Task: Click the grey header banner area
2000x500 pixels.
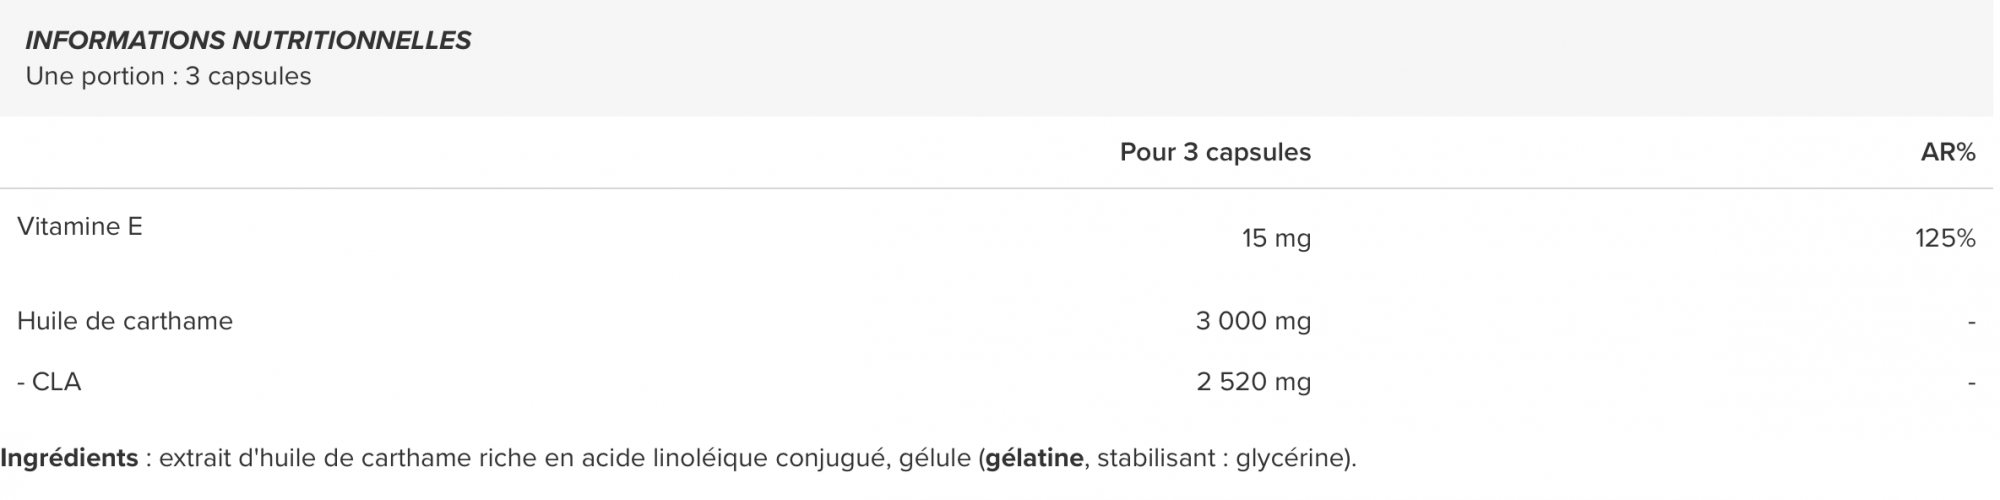Action: (x=1000, y=58)
